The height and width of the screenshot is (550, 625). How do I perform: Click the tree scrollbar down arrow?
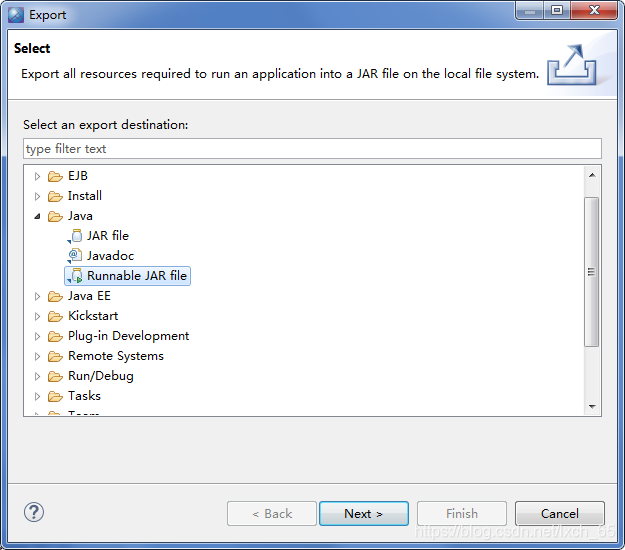tap(592, 407)
